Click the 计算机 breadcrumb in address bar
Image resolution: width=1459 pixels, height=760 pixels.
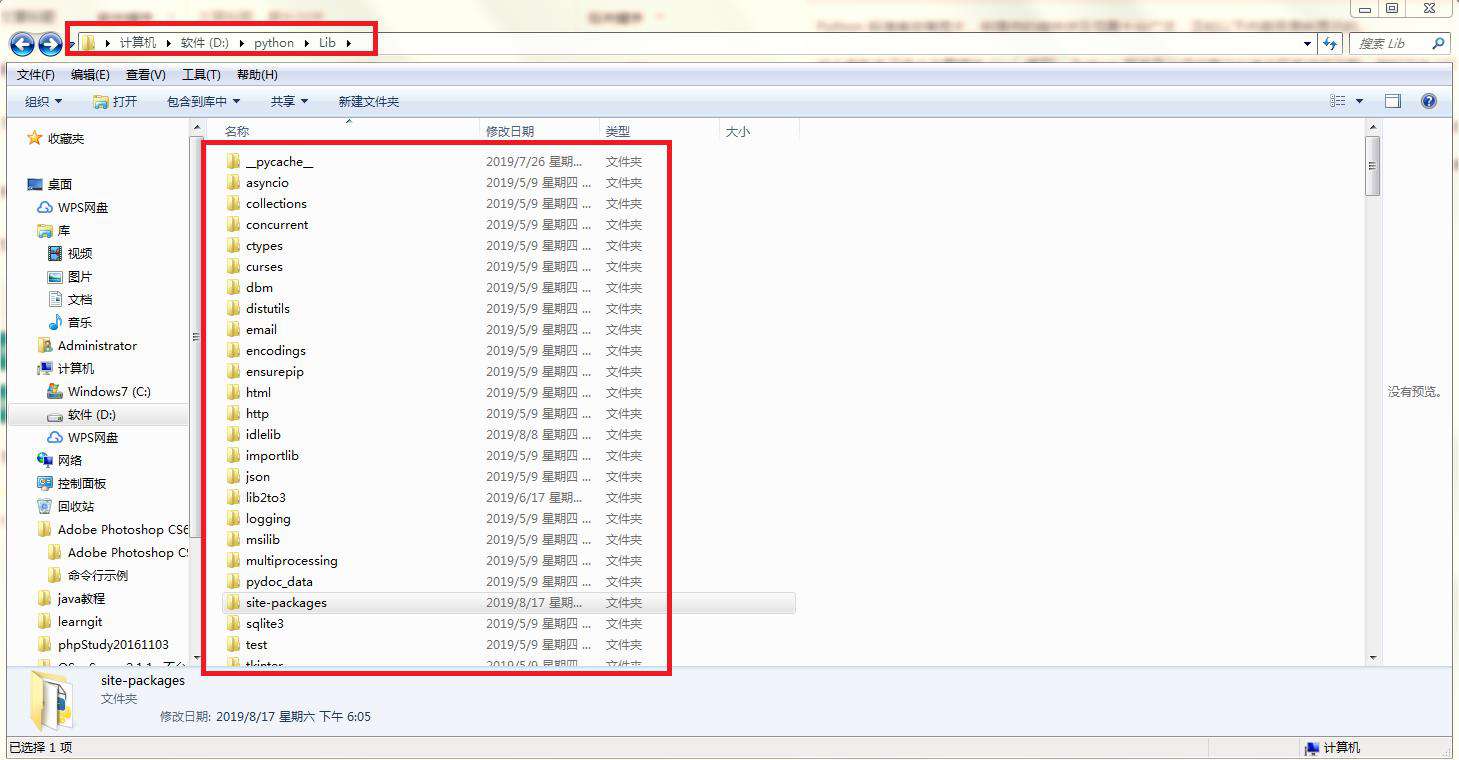[x=138, y=43]
